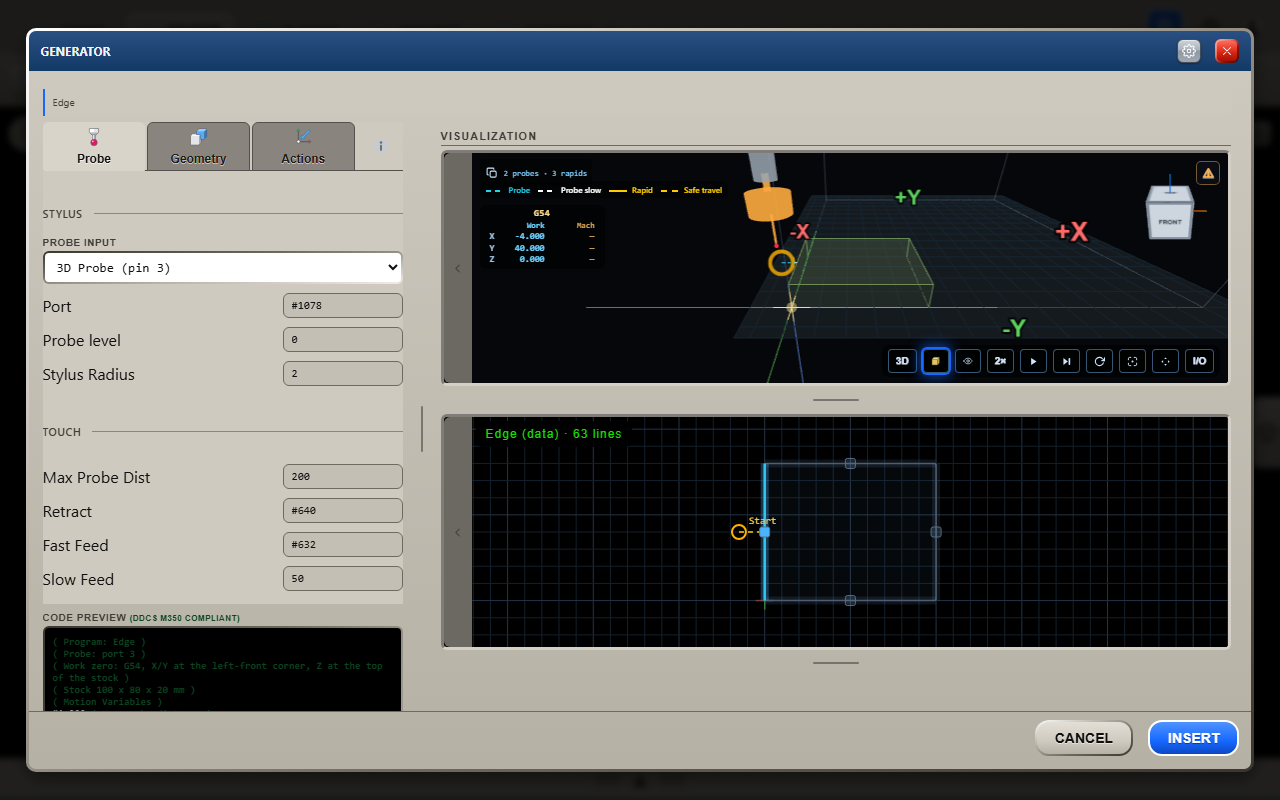Select the right edge handle of the square
This screenshot has width=1280, height=800.
pos(936,532)
